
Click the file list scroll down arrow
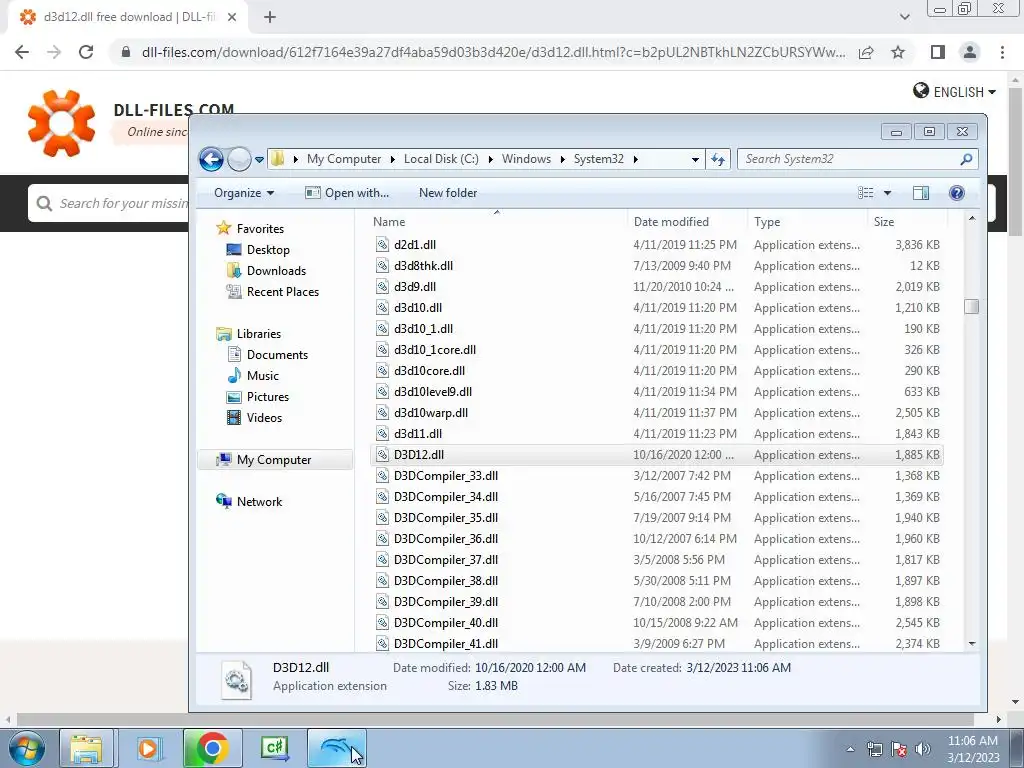click(972, 644)
